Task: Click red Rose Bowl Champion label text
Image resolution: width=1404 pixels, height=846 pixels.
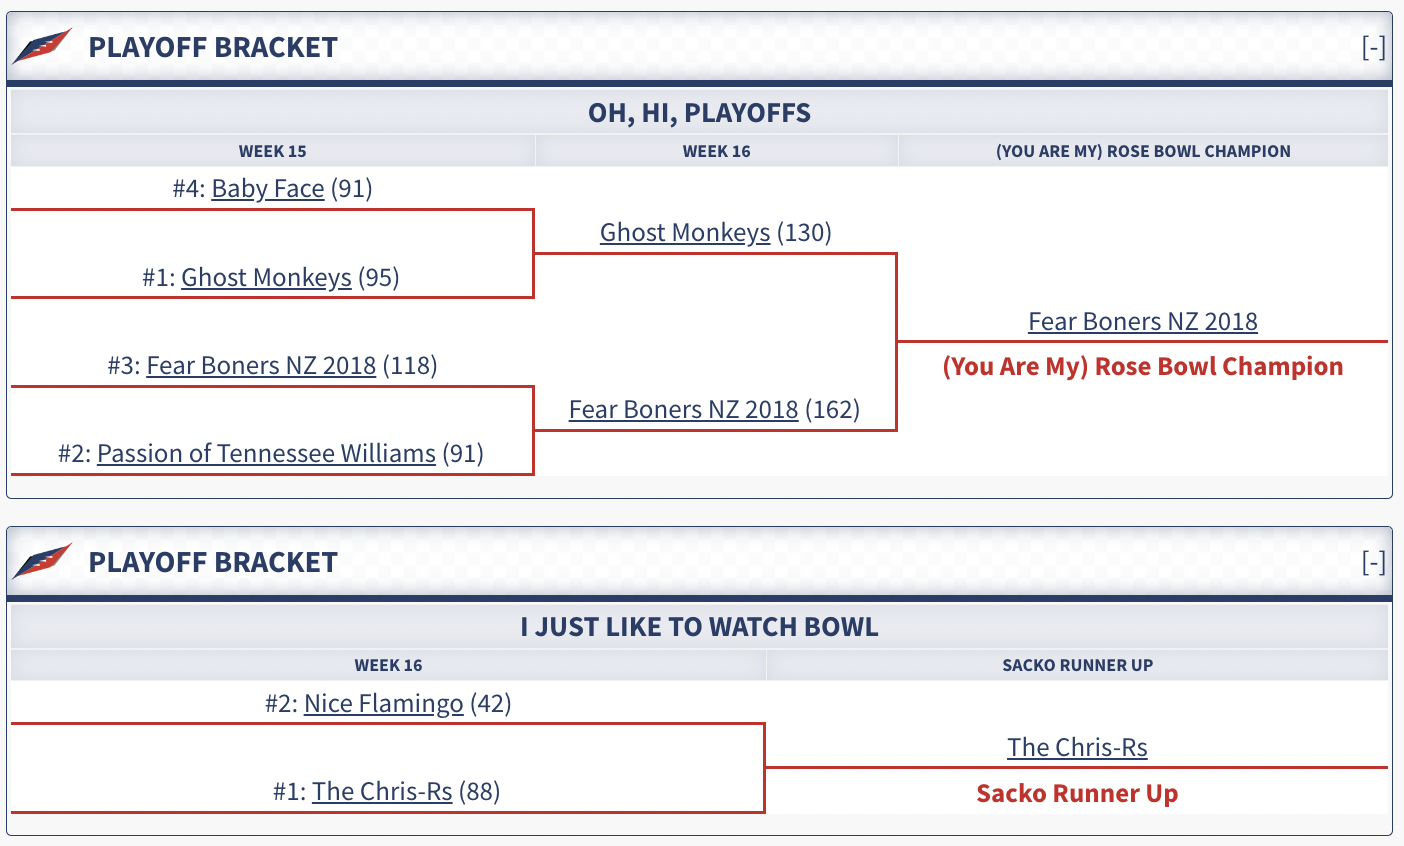Action: click(x=1143, y=367)
